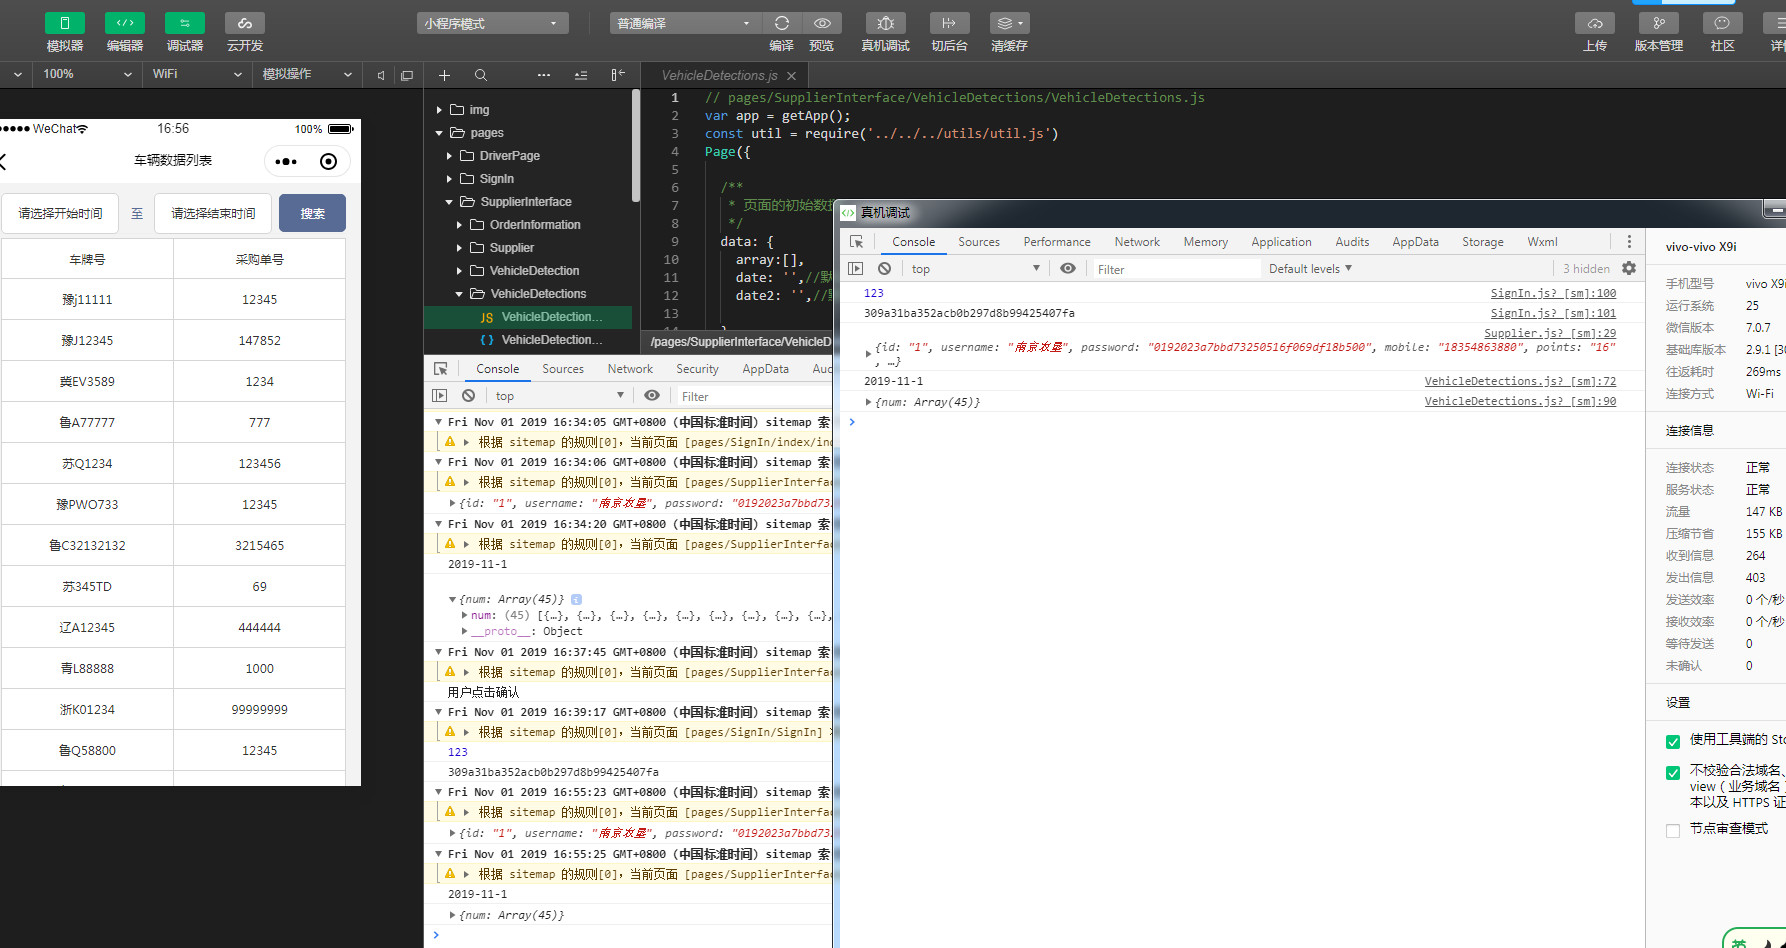The width and height of the screenshot is (1786, 948).
Task: Open the clear cache (清缓存) menu
Action: tap(1009, 23)
